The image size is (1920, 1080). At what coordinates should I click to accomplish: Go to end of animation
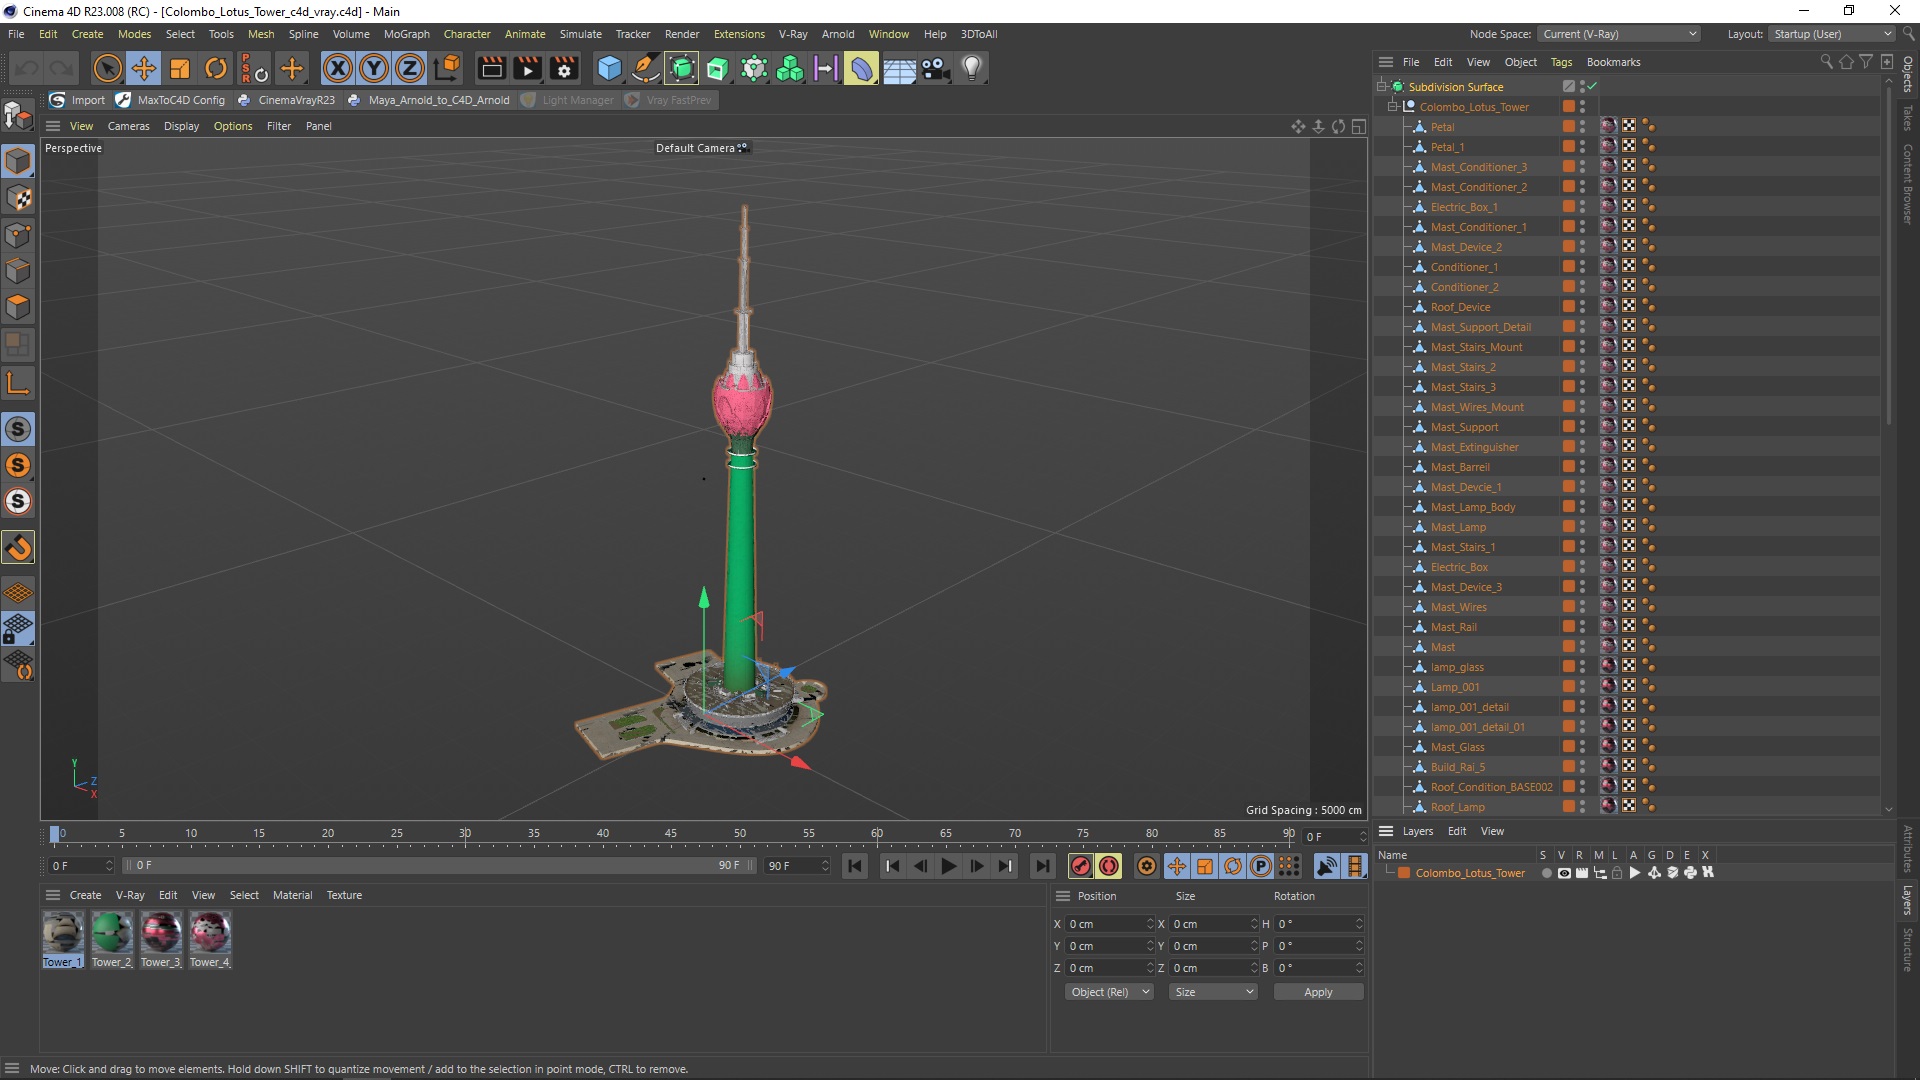(1043, 866)
